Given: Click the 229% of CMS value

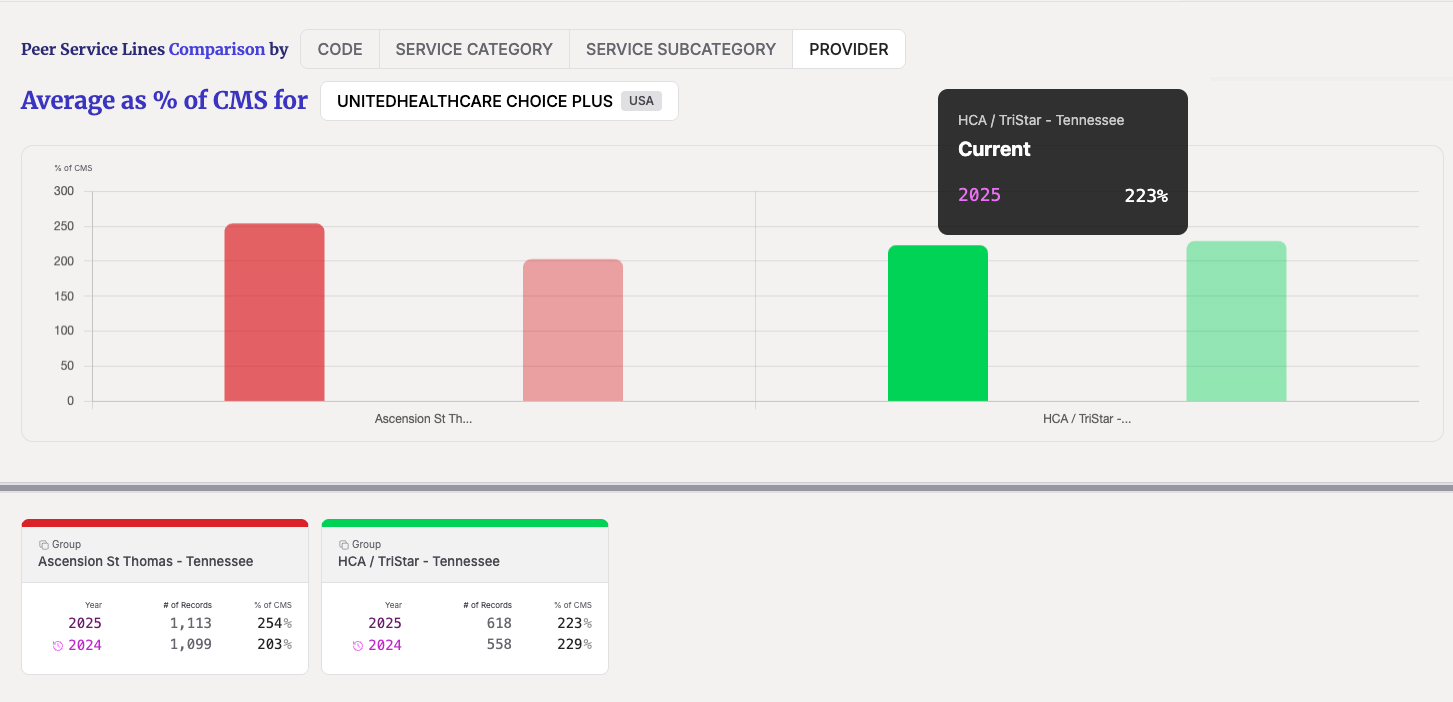Looking at the screenshot, I should click(573, 645).
